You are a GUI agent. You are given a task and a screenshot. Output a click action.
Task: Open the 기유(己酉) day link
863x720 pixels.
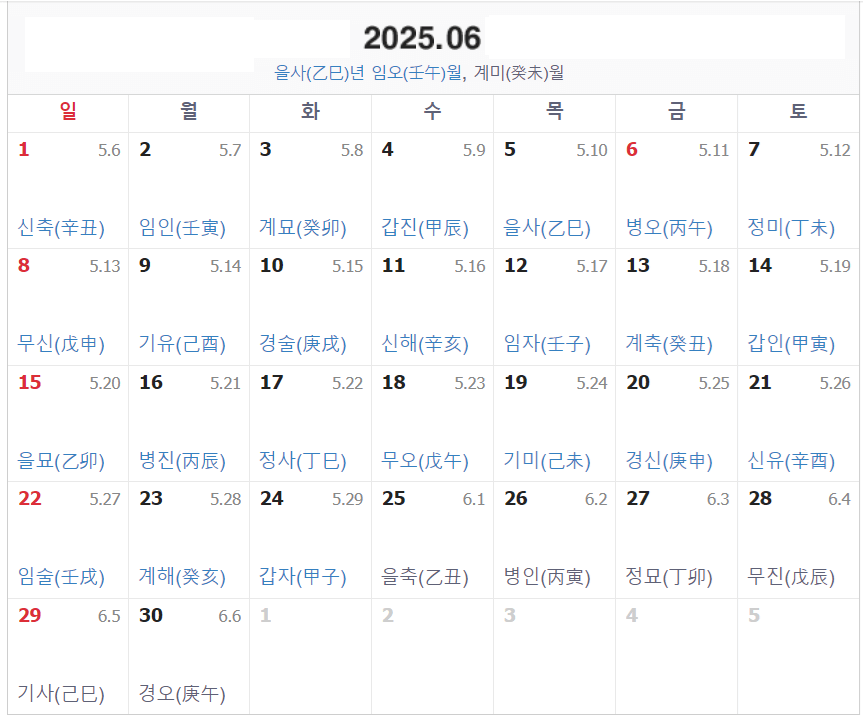pos(182,343)
